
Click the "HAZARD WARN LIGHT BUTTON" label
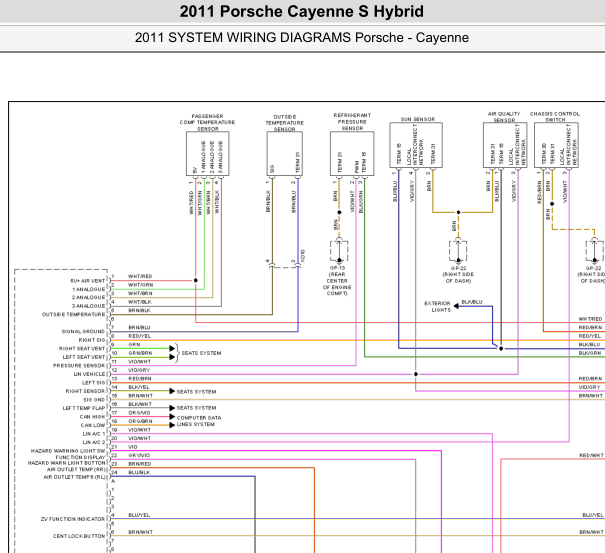pos(66,463)
